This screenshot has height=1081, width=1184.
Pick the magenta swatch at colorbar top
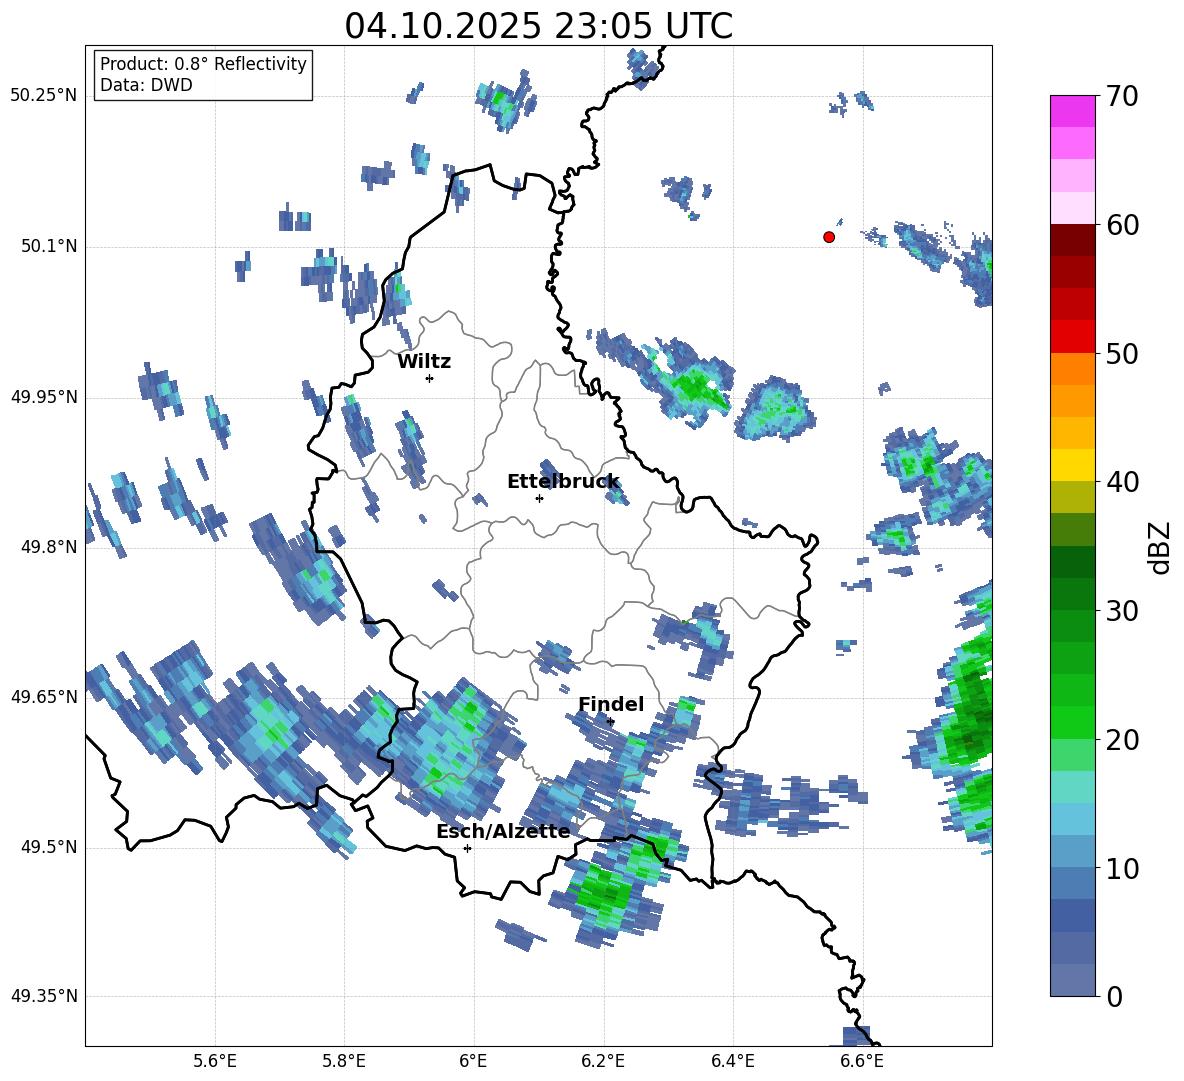pos(1072,111)
